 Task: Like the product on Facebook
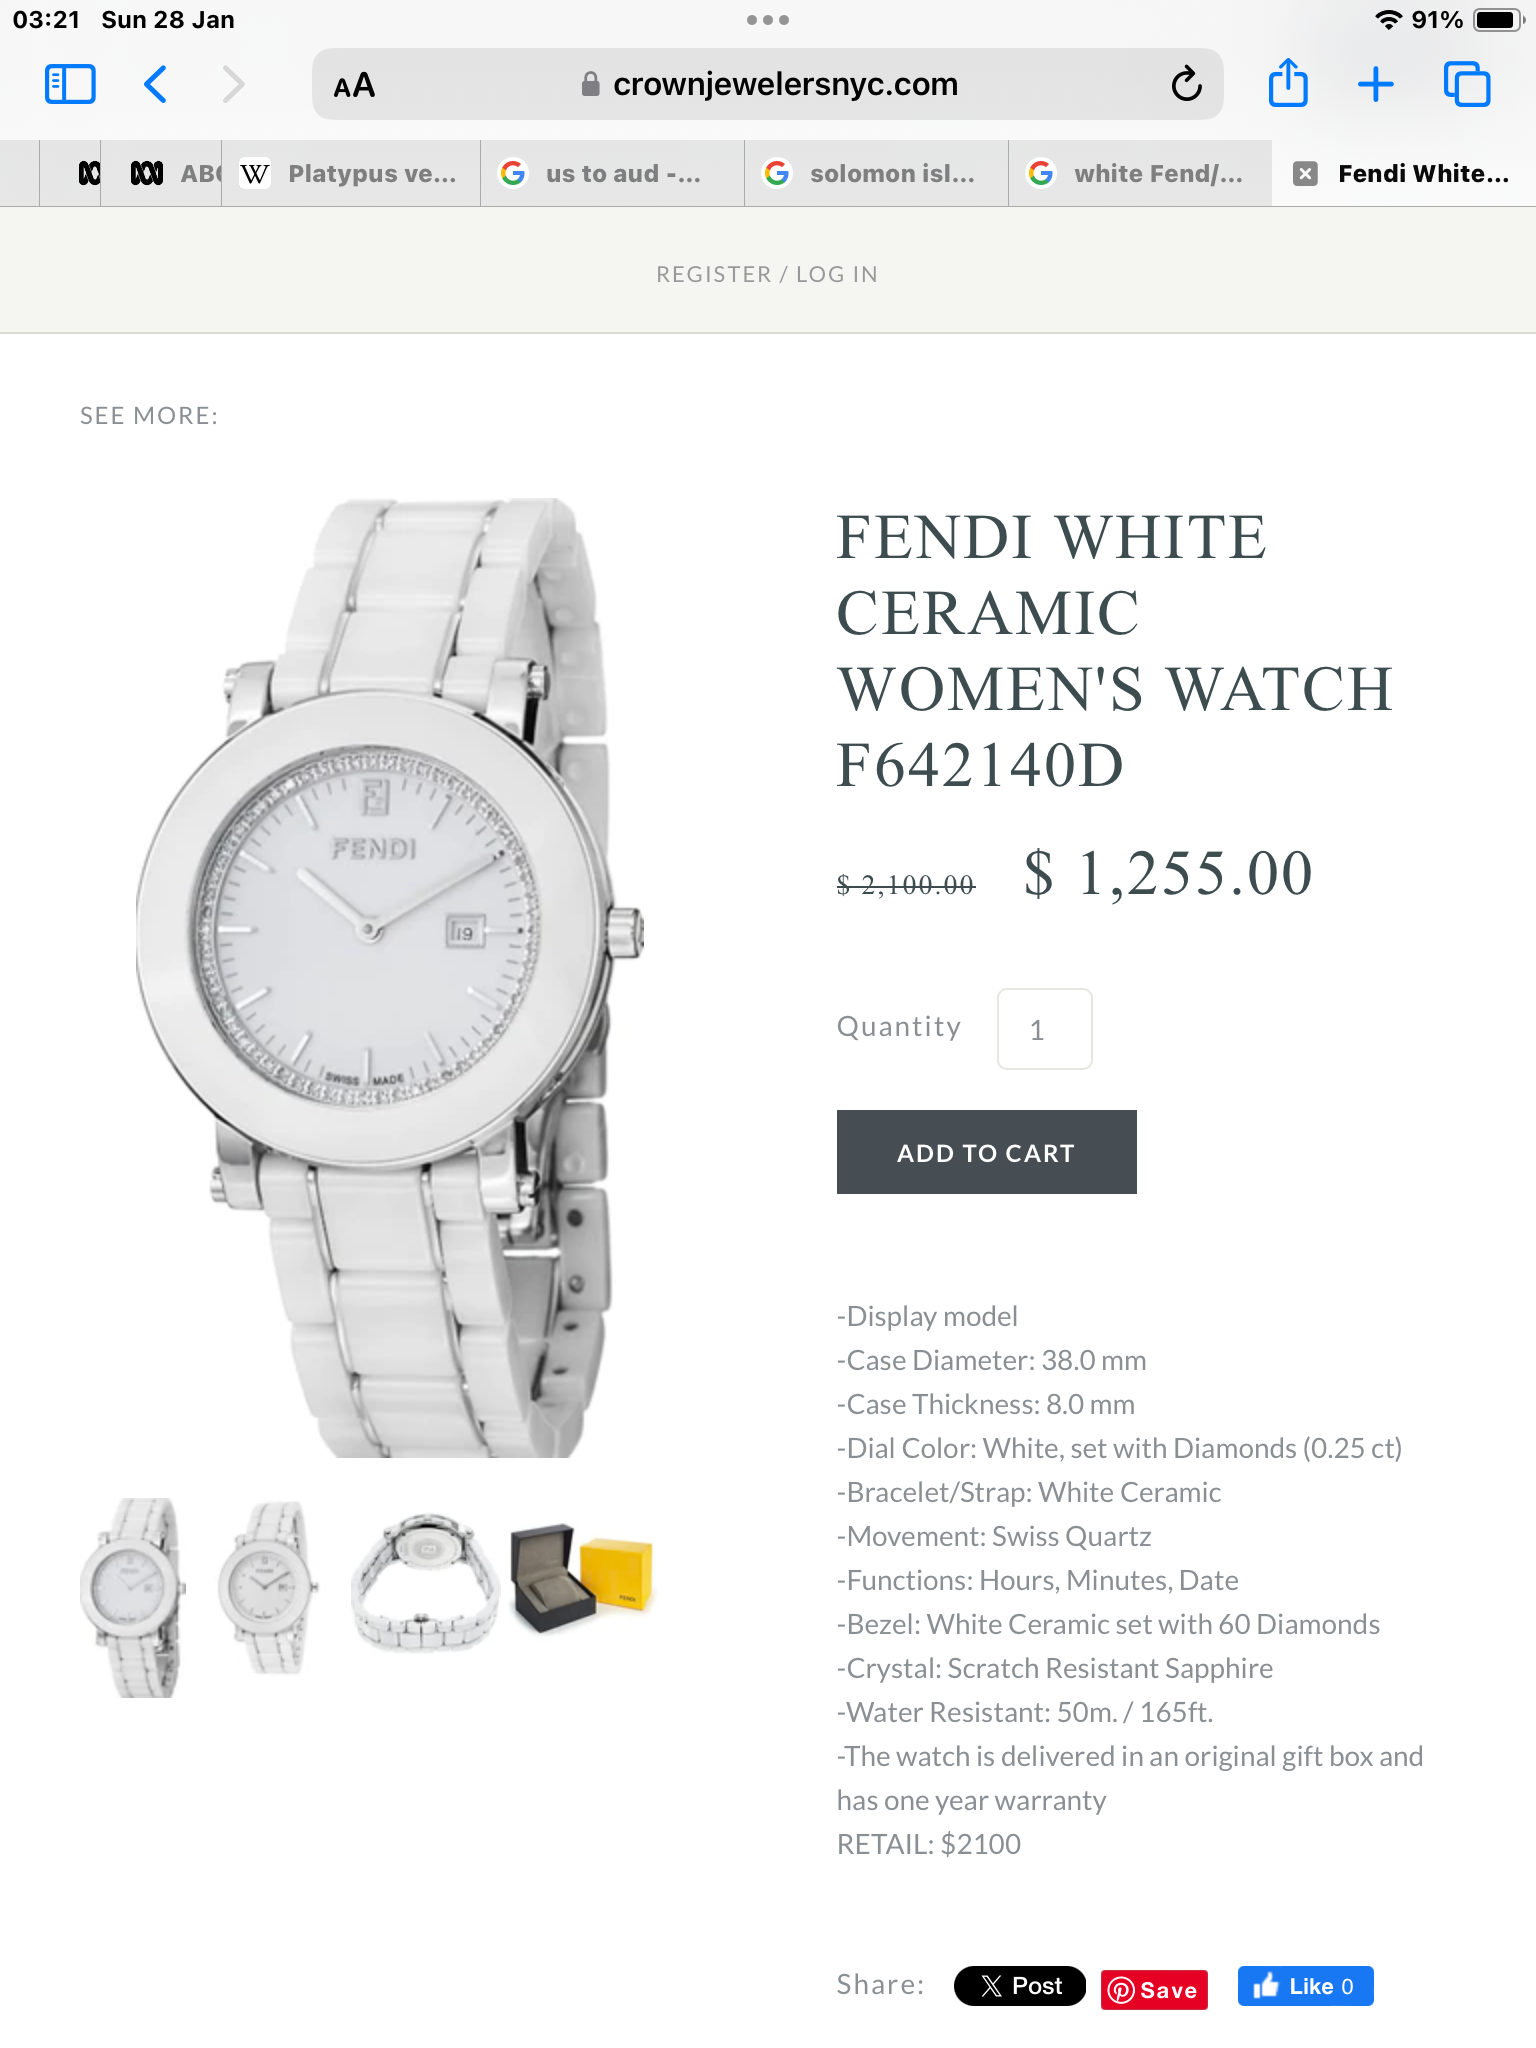(x=1305, y=1986)
